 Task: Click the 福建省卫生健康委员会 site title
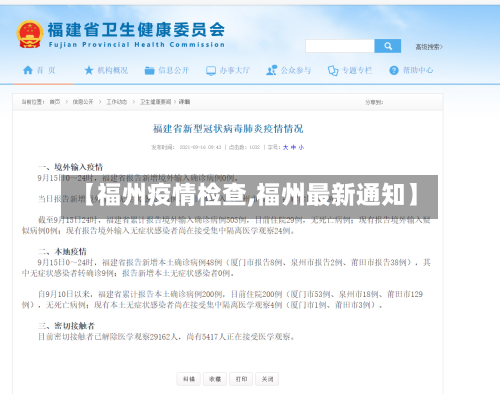(136, 30)
